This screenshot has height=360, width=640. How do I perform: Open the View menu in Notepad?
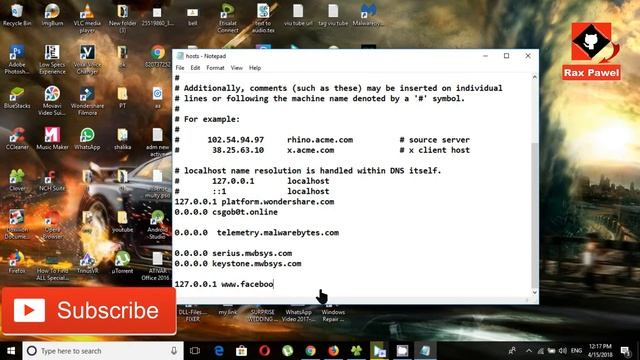tap(236, 68)
